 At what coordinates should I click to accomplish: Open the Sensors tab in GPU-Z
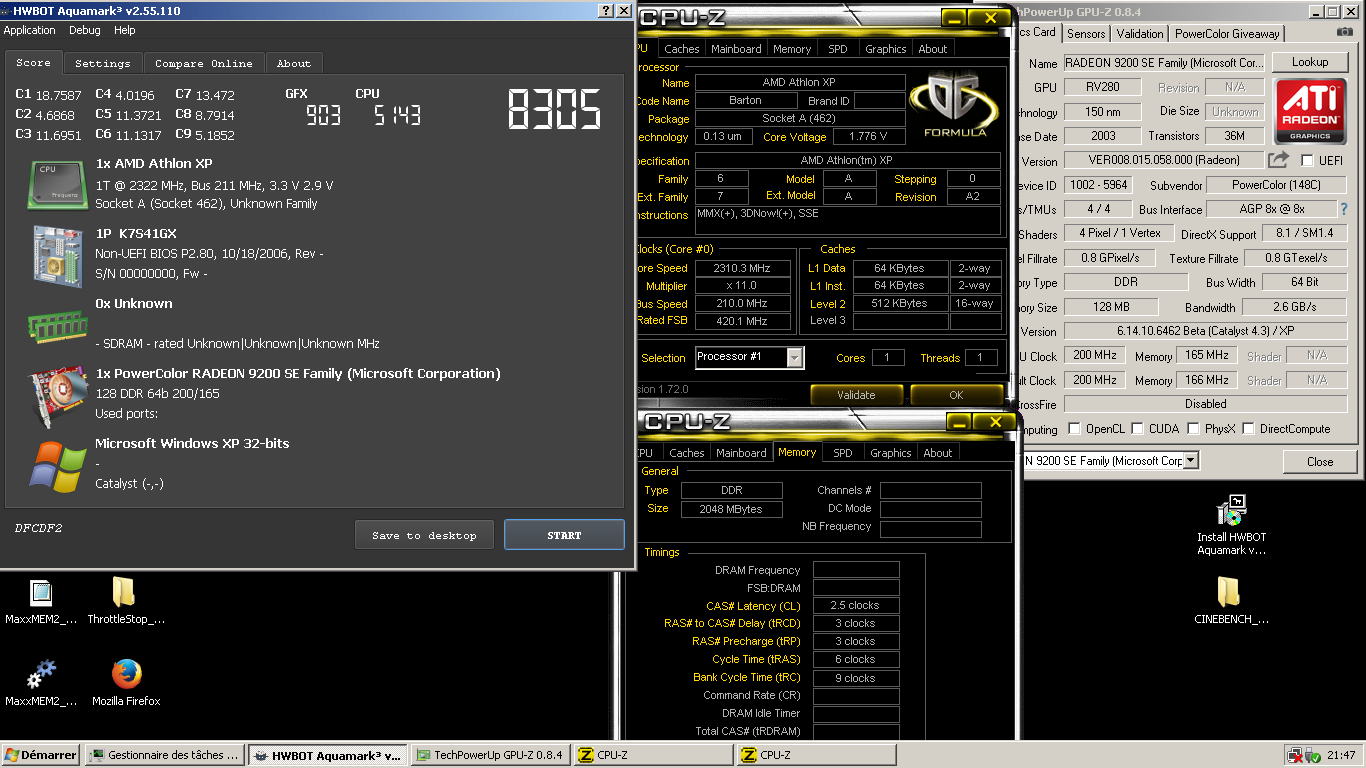pos(1086,33)
